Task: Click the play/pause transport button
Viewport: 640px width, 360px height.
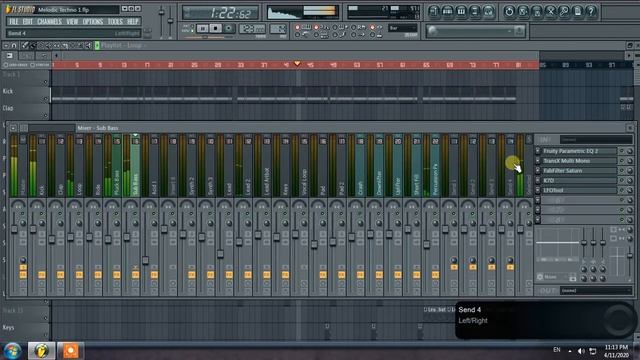Action: point(202,29)
